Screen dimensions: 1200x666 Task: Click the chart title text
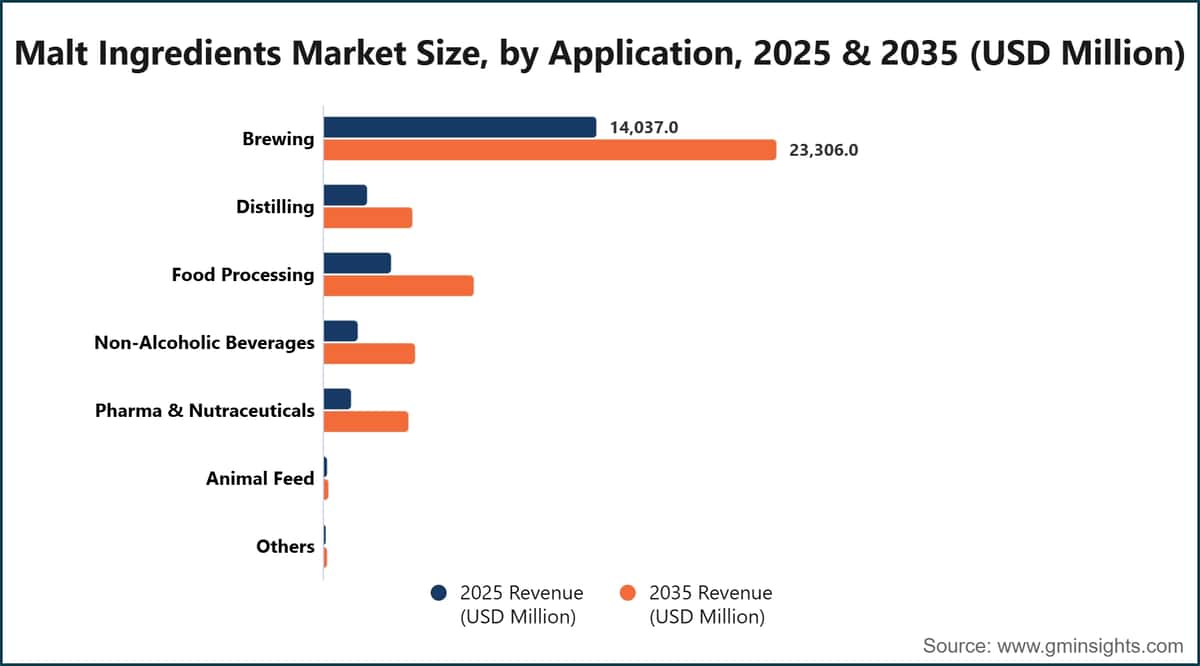pyautogui.click(x=600, y=52)
